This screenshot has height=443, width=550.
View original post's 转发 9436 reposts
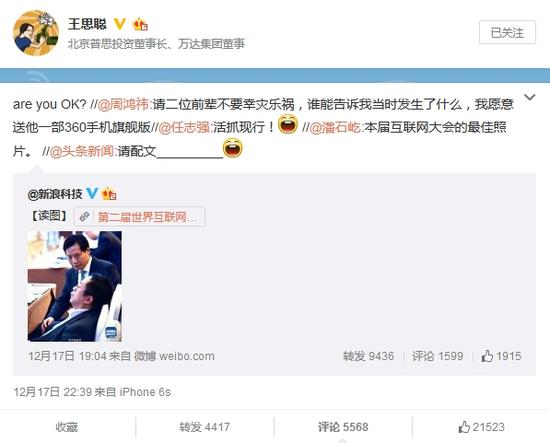tap(368, 356)
